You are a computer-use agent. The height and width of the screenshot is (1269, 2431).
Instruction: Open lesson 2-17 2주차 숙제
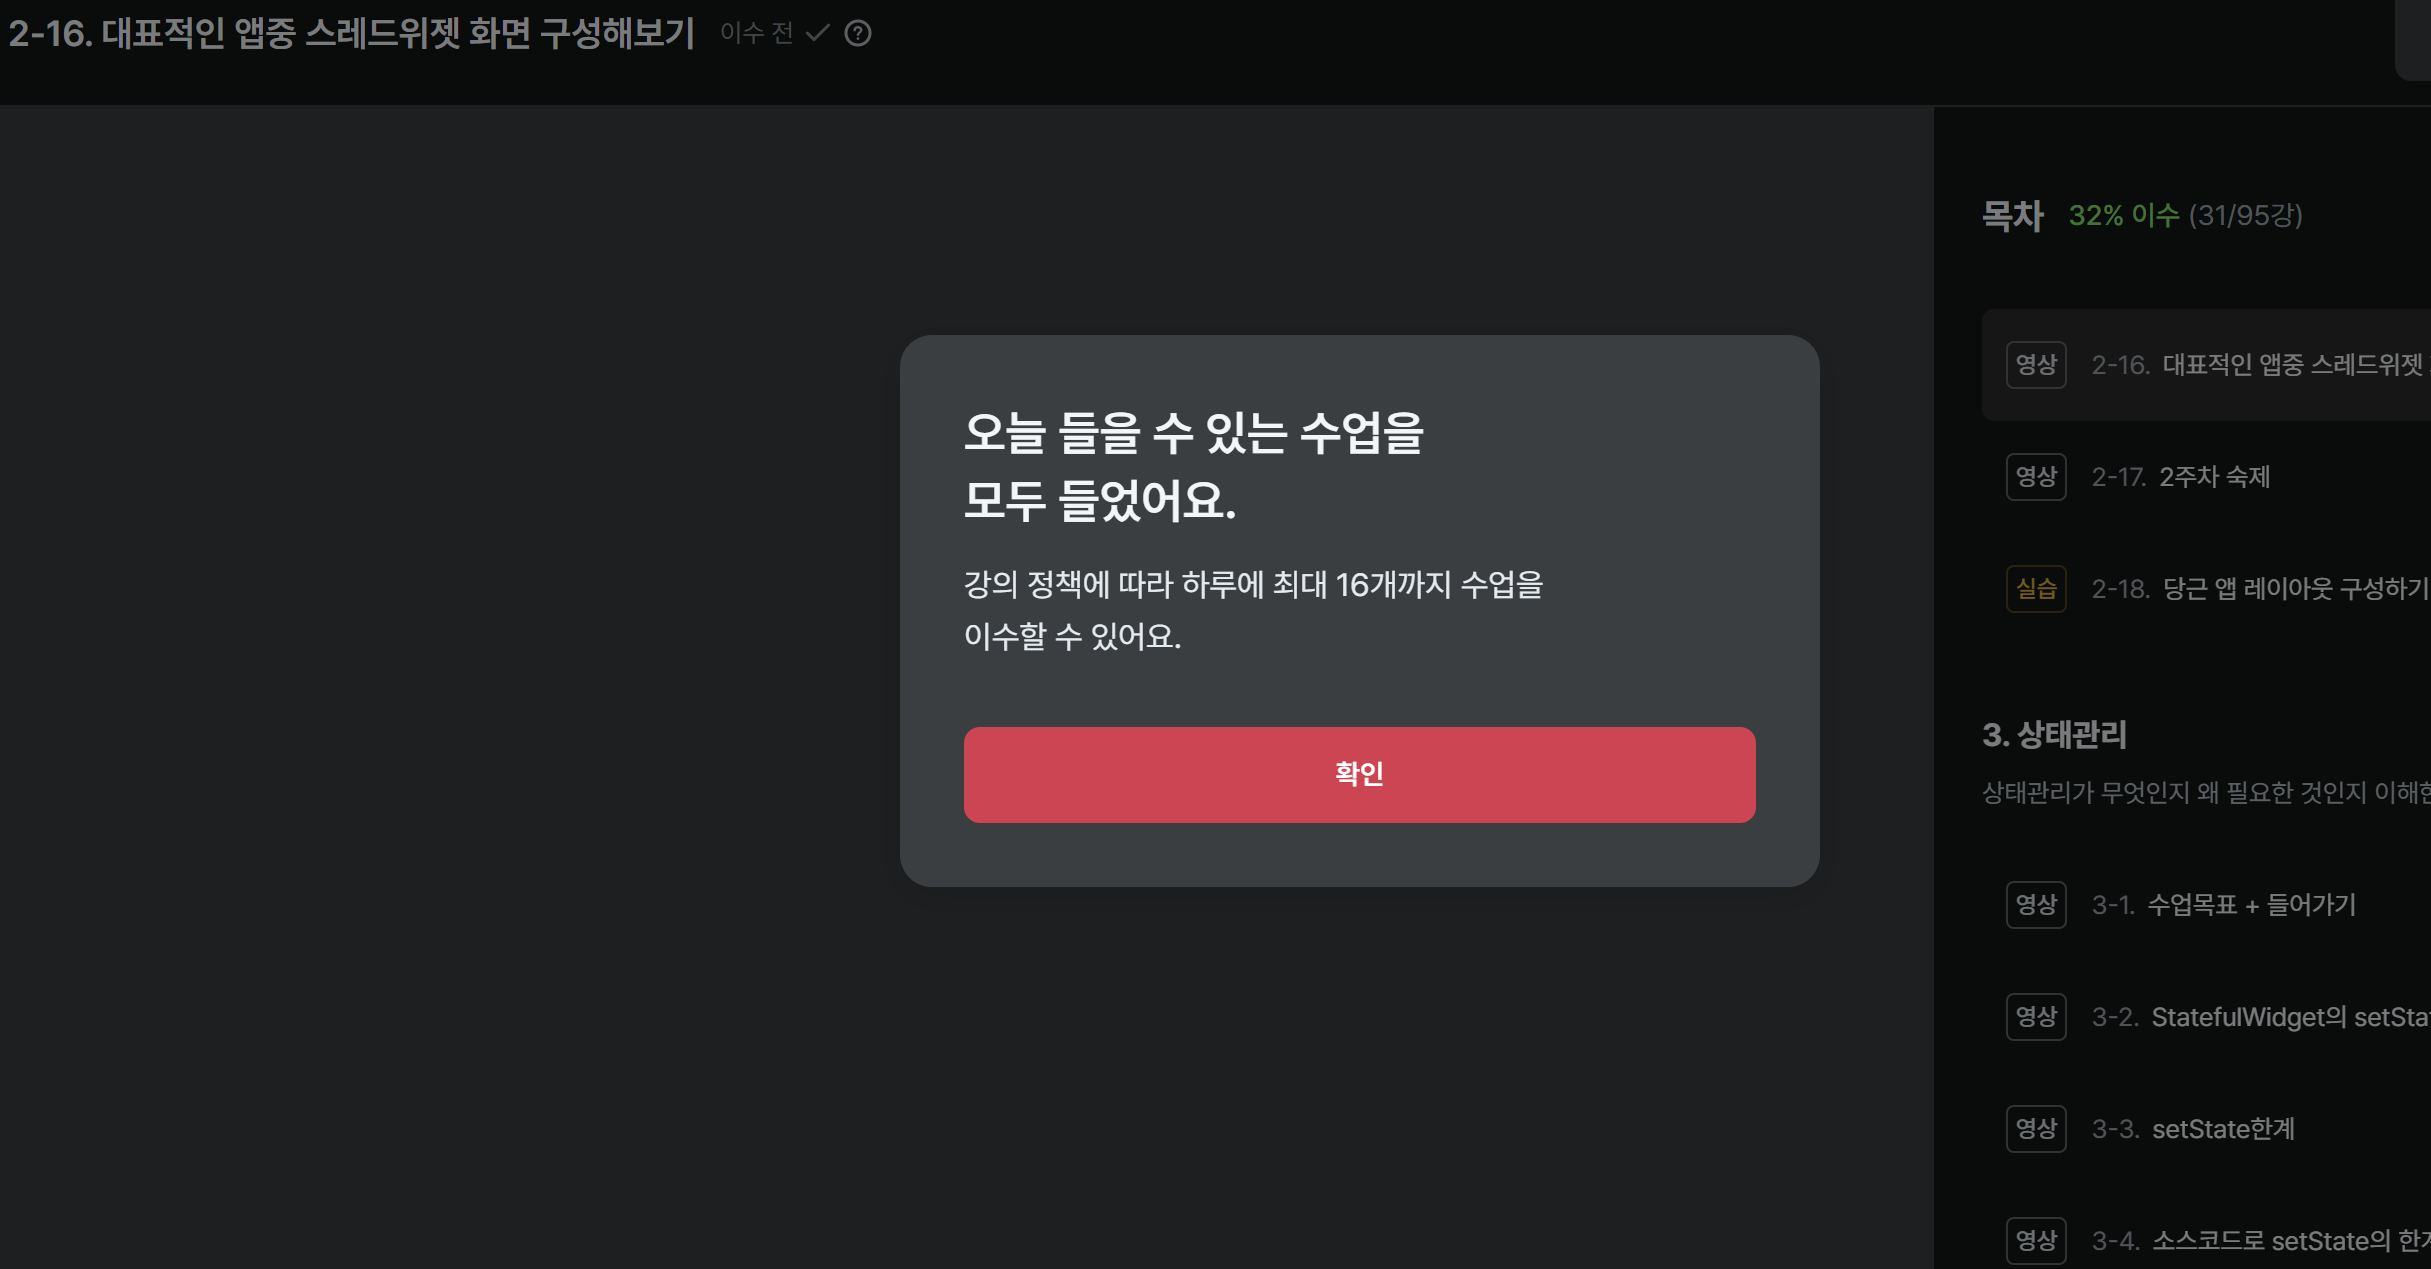(2206, 477)
